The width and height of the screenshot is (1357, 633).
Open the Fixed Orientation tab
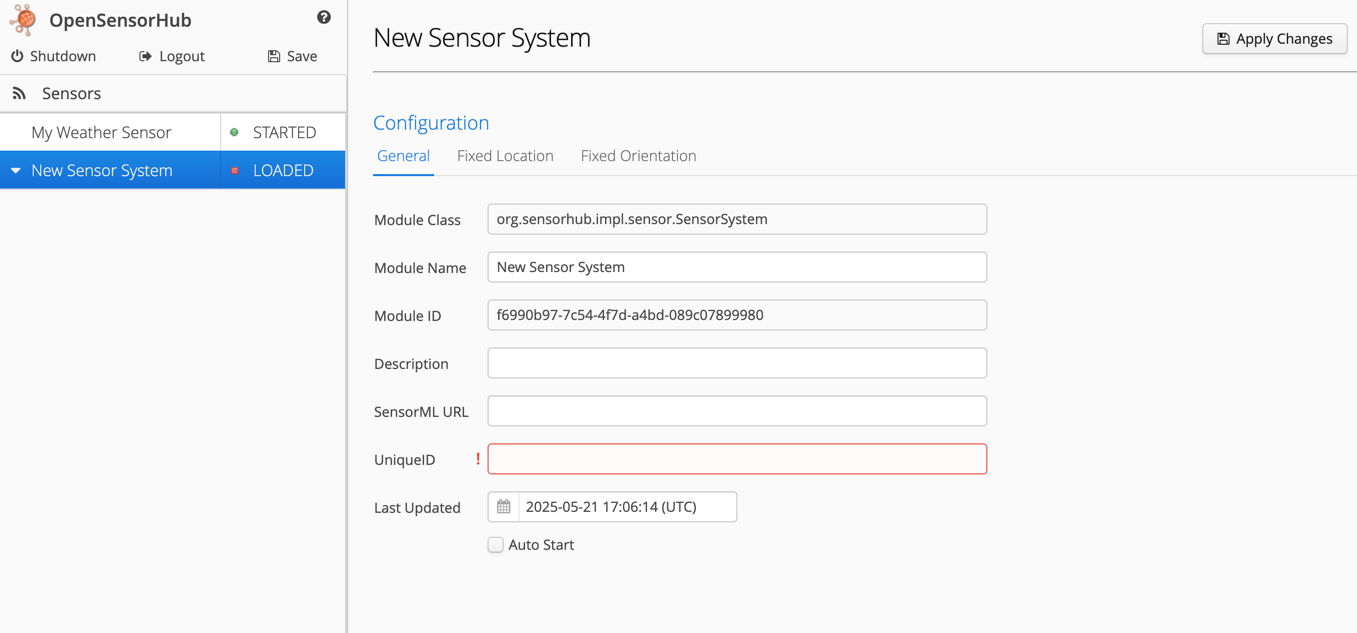(x=638, y=156)
